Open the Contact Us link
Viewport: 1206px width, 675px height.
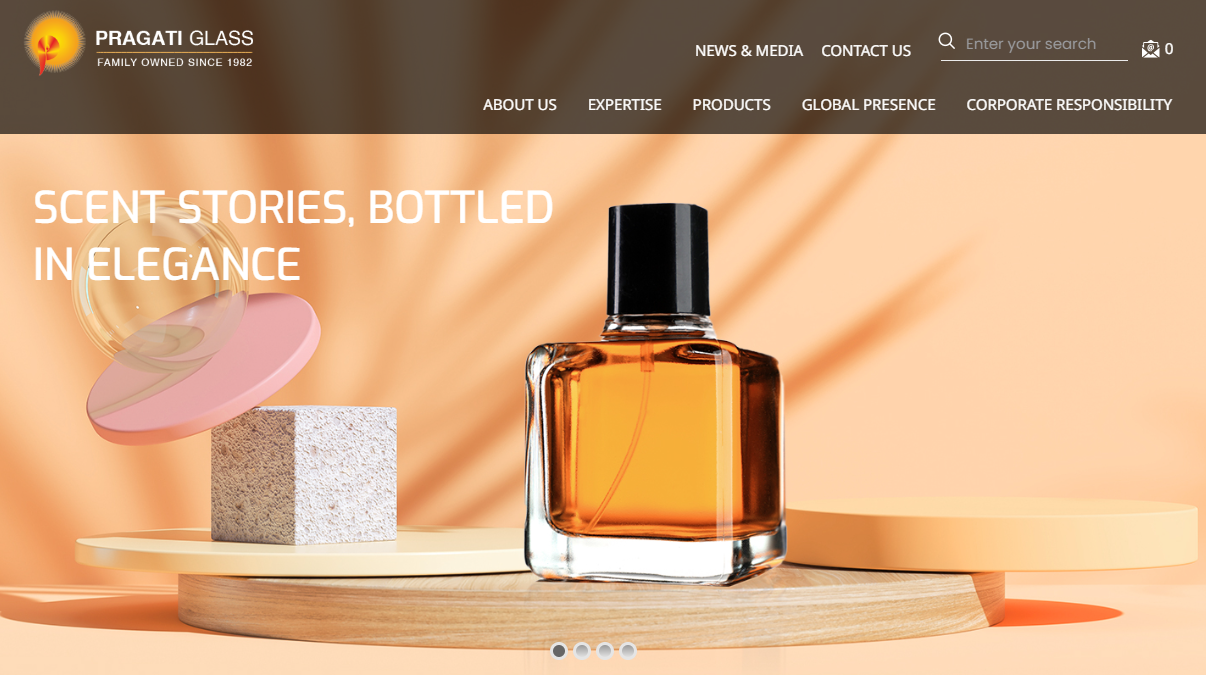tap(866, 50)
